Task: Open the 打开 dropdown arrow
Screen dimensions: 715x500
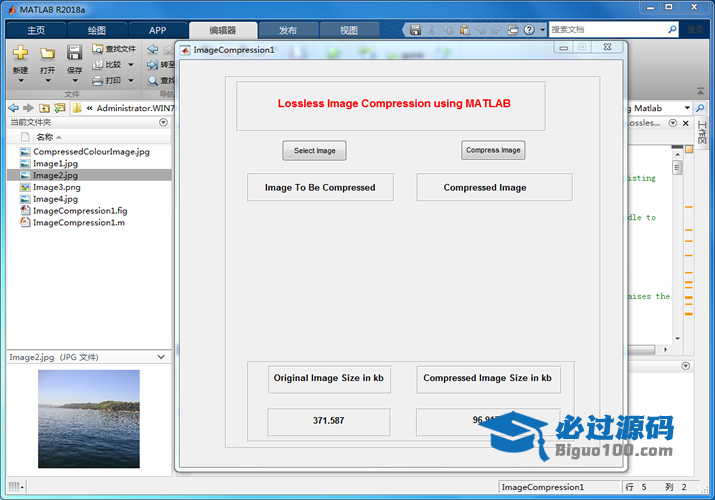Action: point(48,81)
